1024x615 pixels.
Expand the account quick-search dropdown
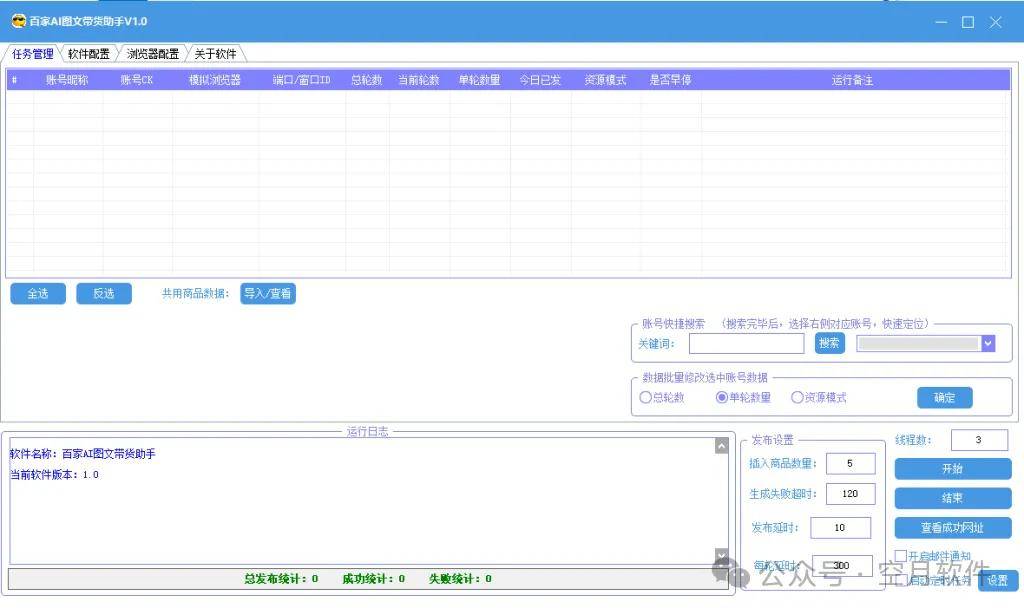[x=988, y=343]
